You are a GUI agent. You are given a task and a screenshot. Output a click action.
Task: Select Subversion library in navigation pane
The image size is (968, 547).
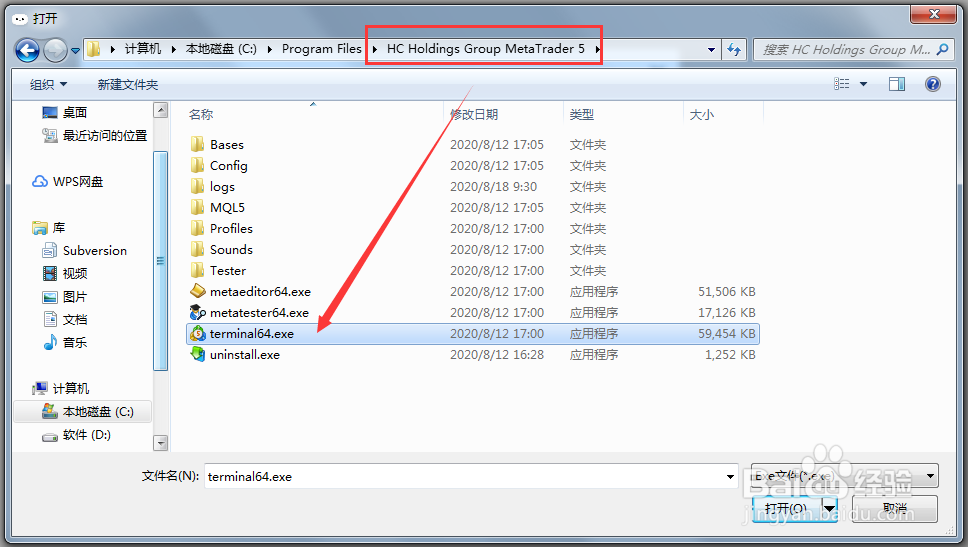click(85, 251)
